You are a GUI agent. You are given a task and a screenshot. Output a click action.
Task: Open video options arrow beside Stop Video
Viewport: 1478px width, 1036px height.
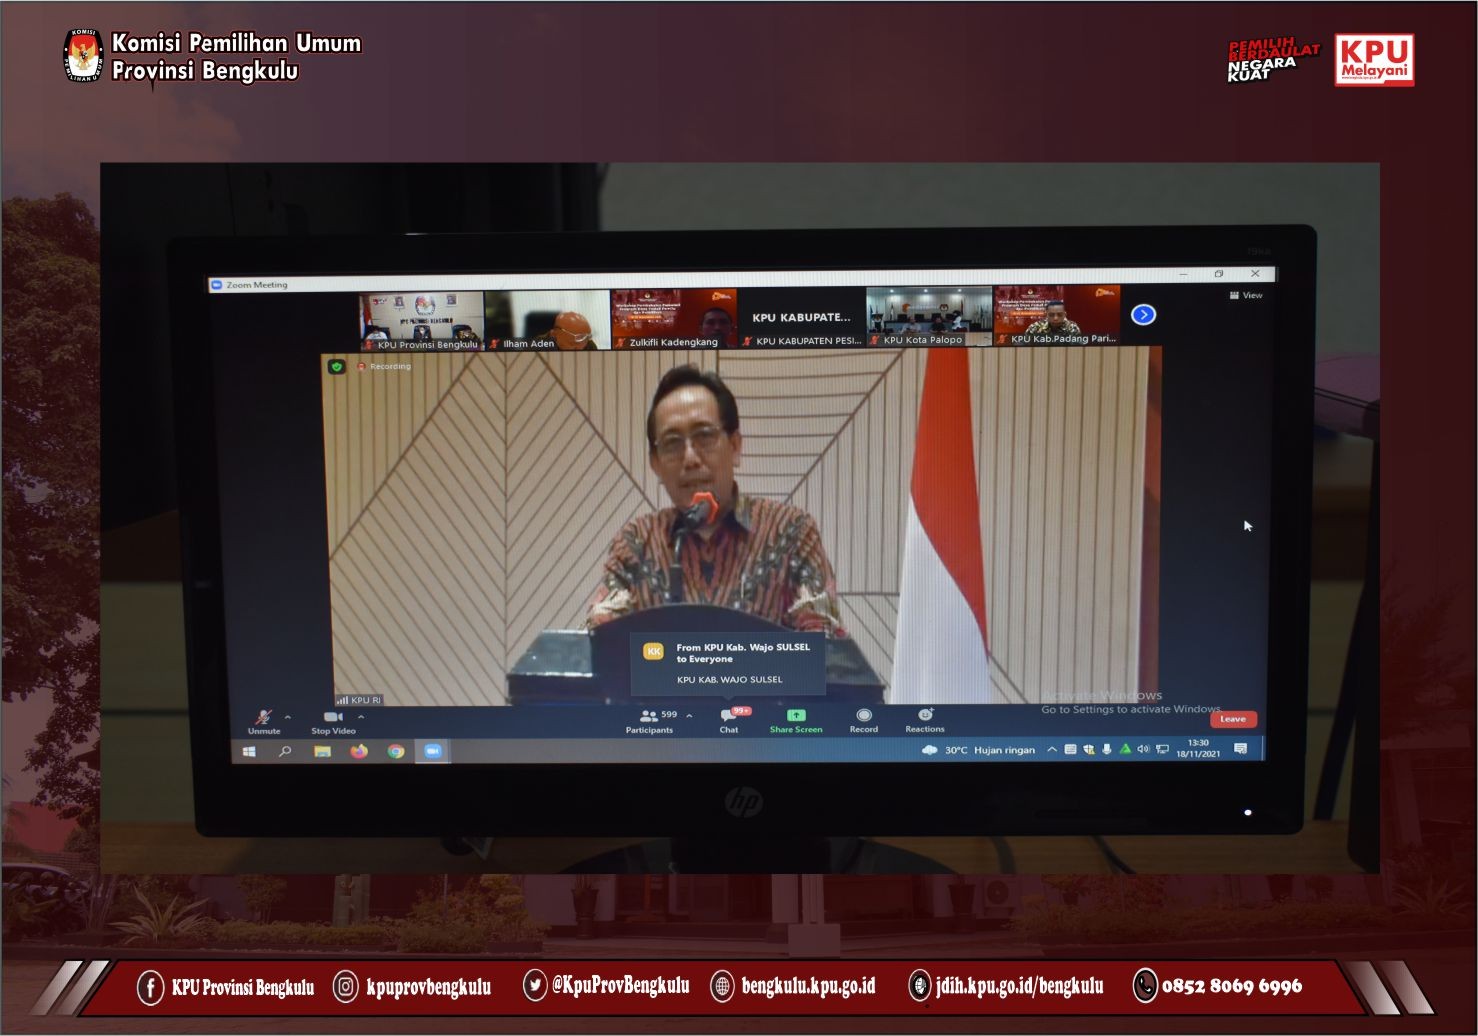[361, 717]
